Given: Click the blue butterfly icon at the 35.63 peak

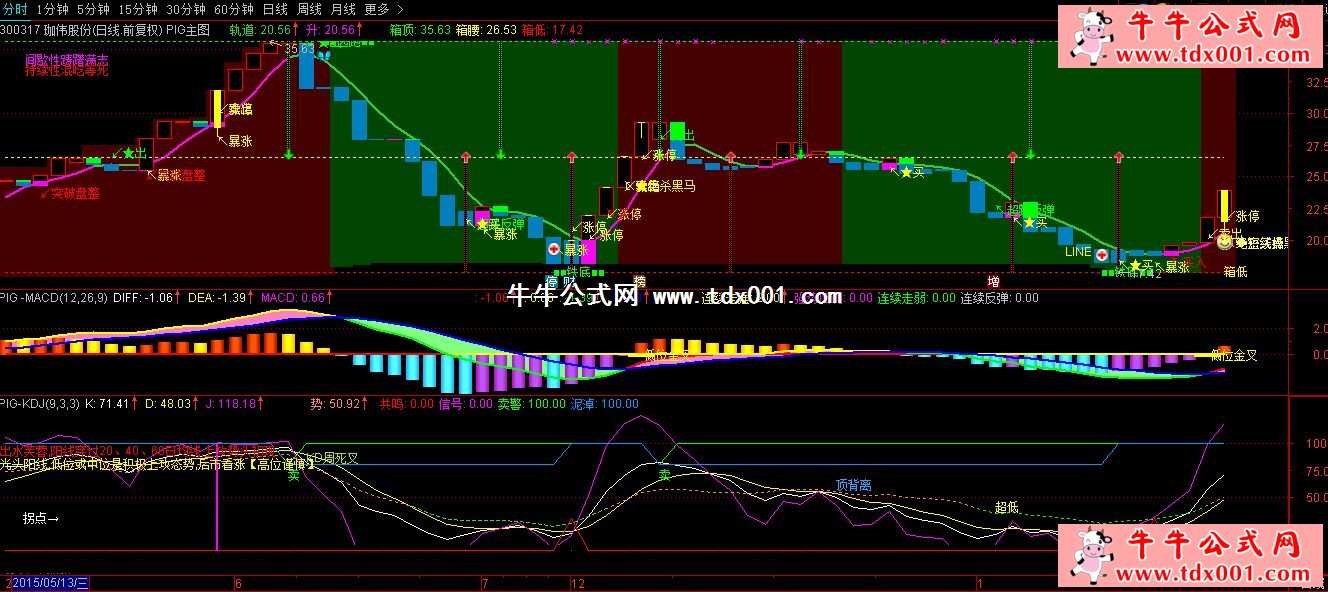Looking at the screenshot, I should 325,52.
